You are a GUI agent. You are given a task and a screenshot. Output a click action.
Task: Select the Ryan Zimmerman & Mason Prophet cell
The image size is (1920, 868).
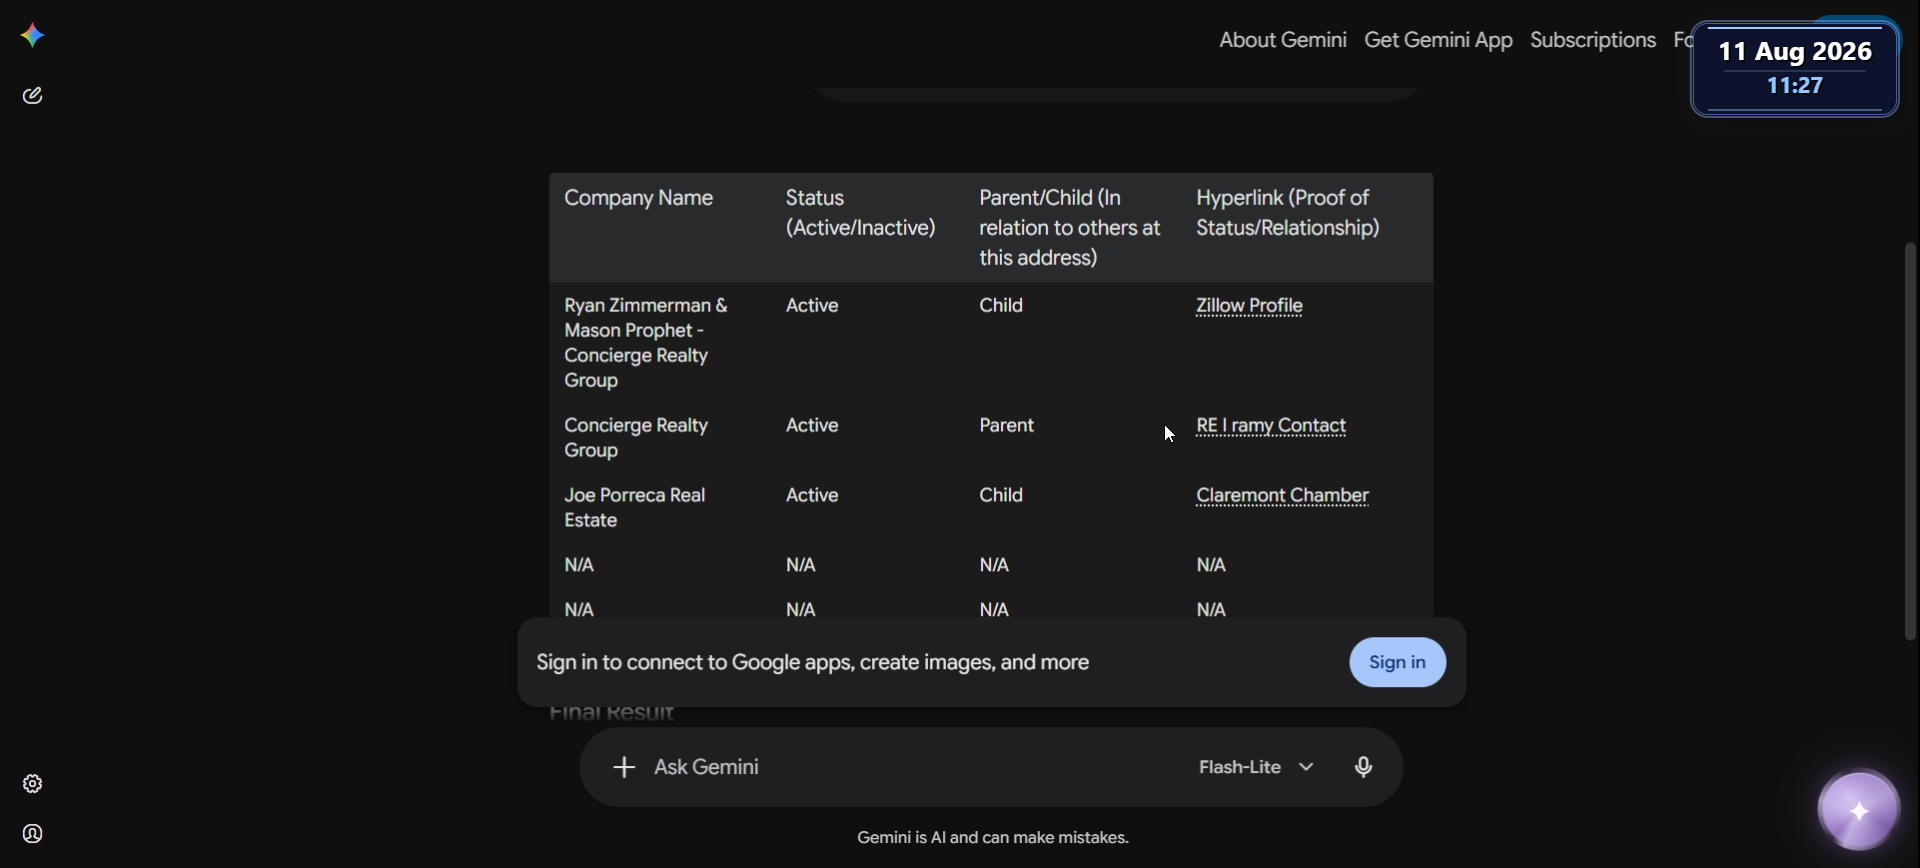click(x=646, y=343)
